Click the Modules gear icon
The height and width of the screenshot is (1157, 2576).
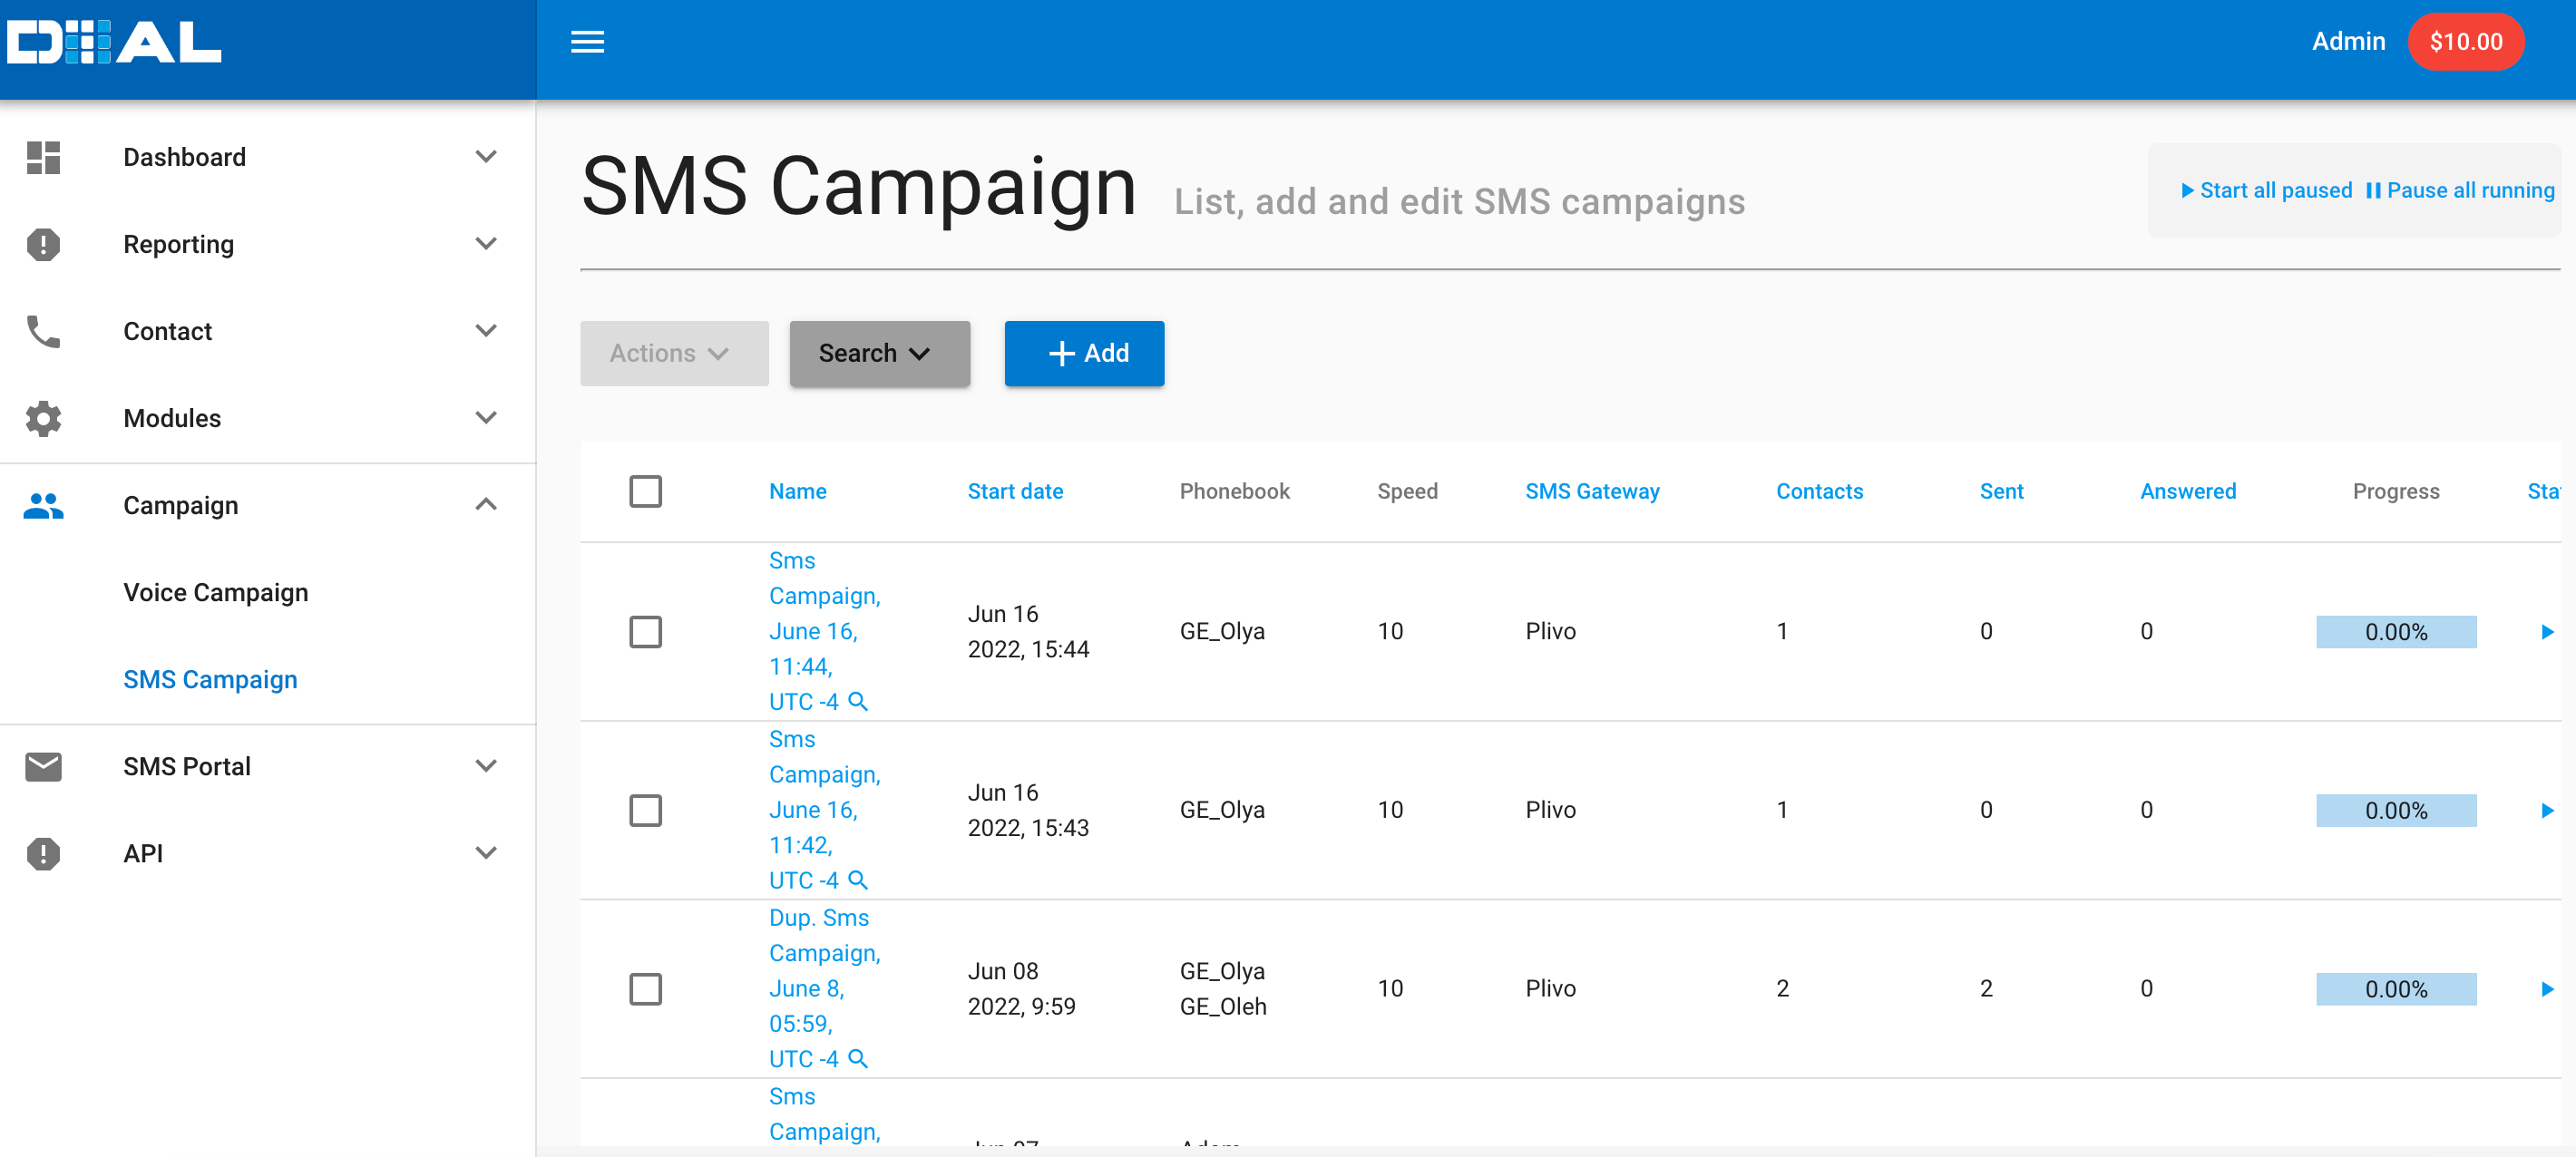click(x=43, y=418)
